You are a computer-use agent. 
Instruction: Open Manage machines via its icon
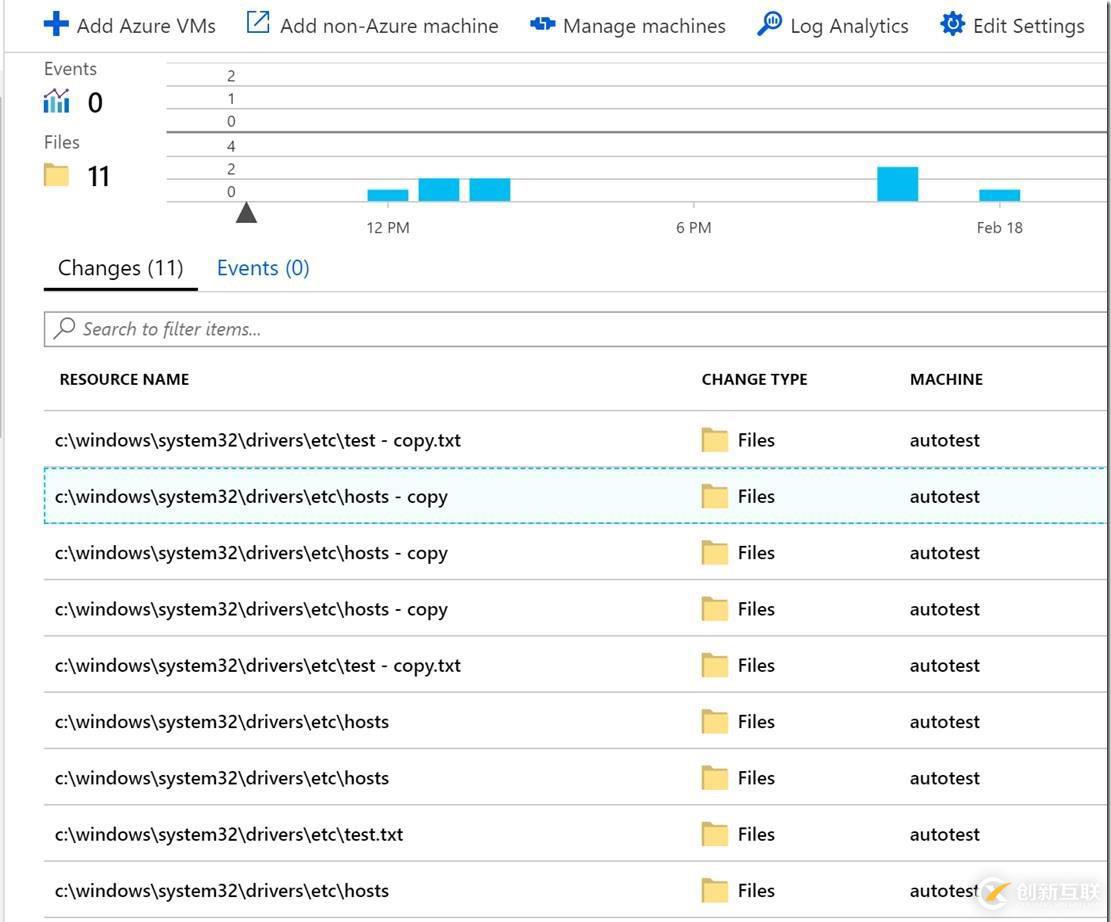(541, 24)
